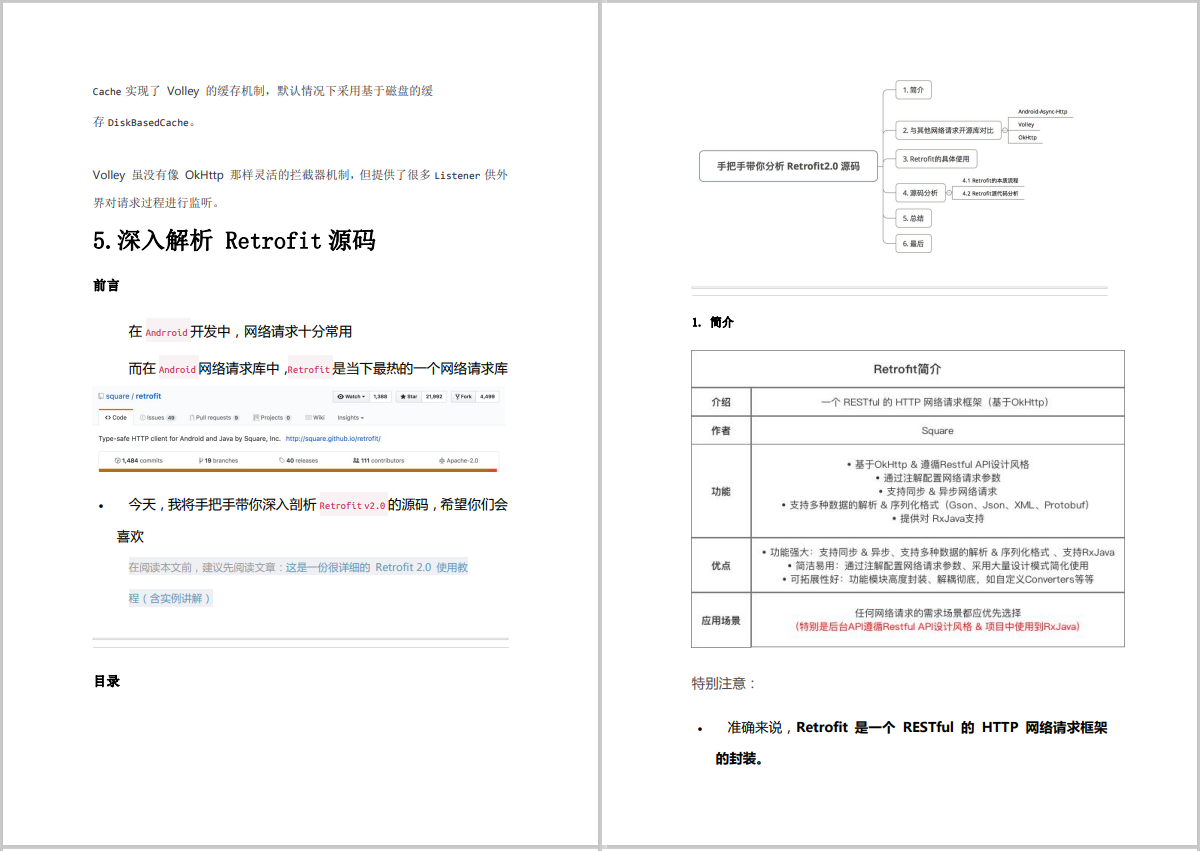The width and height of the screenshot is (1200, 851).
Task: Click mind map node '2. 与其他网络请求开源库对比'
Action: (947, 130)
